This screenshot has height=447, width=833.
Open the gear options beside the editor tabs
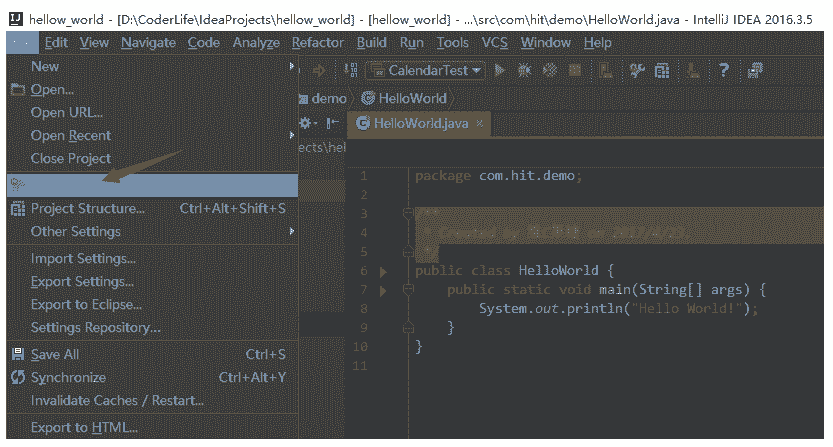307,123
